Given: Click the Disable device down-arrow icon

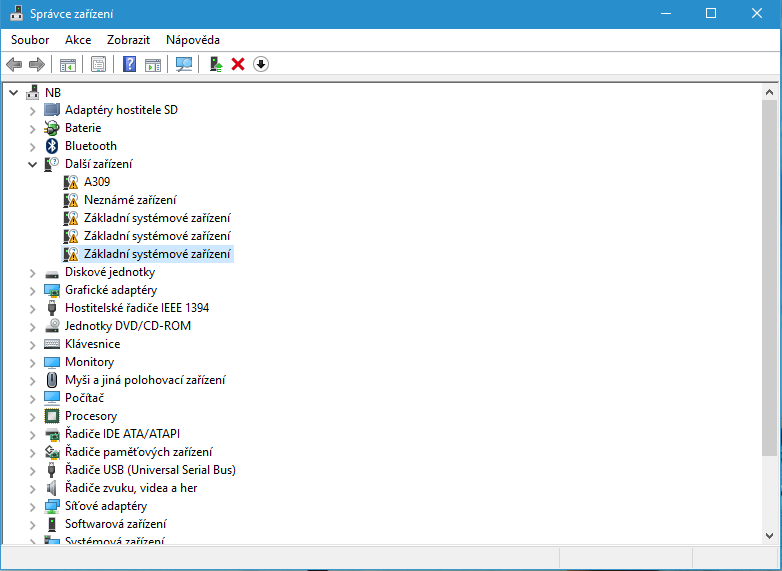Looking at the screenshot, I should point(261,64).
